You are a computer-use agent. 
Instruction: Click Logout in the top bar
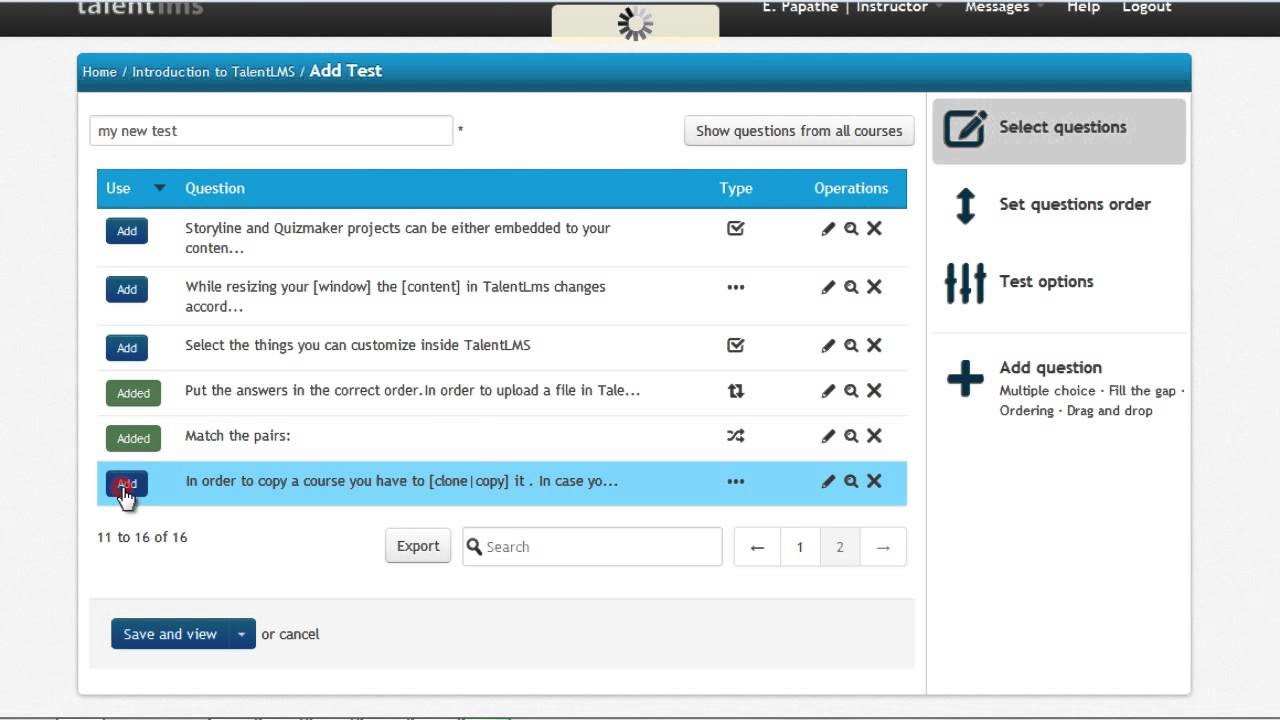[x=1147, y=7]
